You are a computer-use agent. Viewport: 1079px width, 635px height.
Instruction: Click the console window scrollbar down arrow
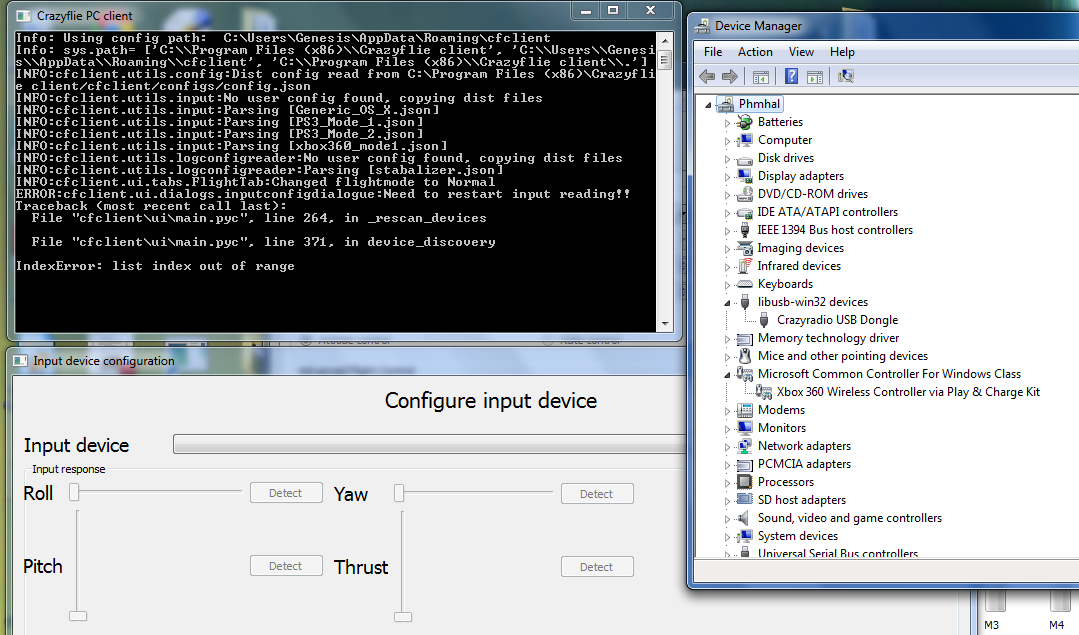tap(665, 323)
